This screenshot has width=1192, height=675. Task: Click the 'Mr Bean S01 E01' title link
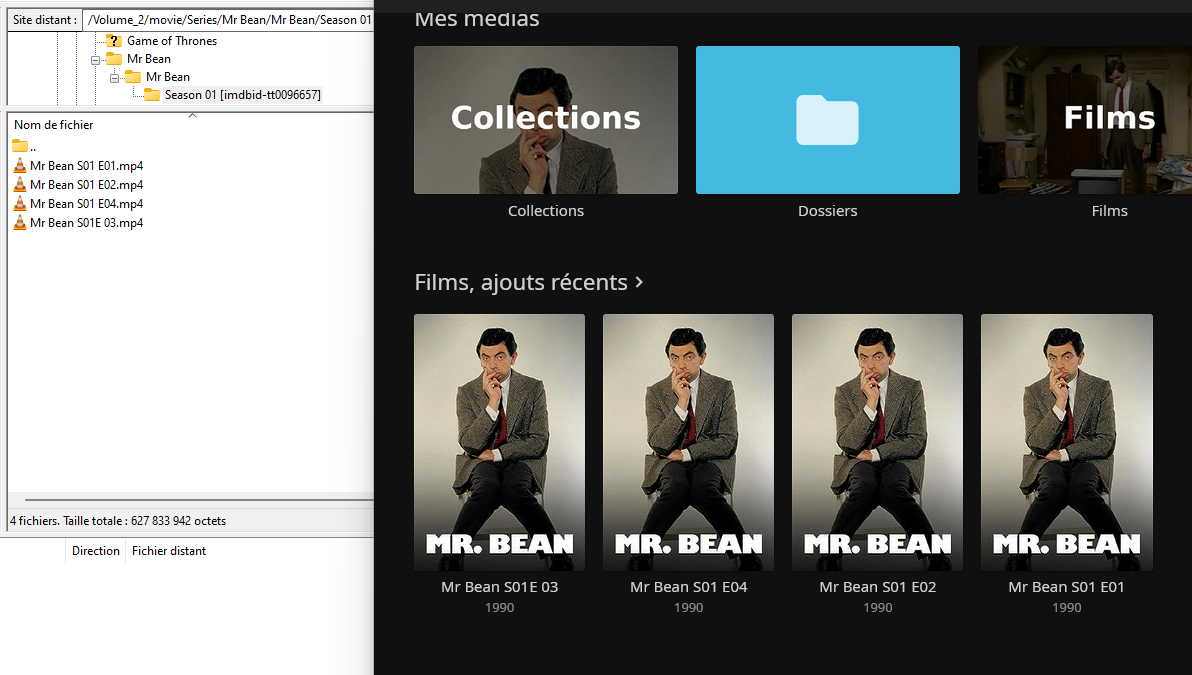[1066, 587]
